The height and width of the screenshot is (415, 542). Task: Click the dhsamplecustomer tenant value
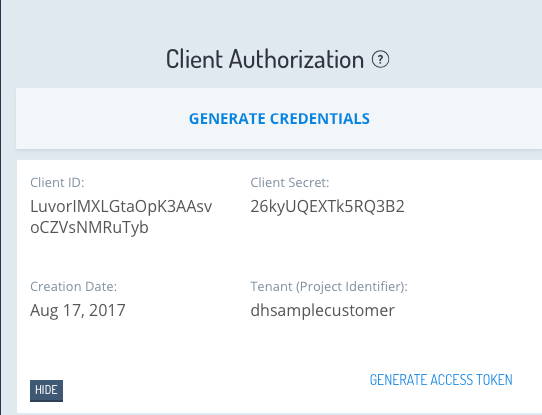pos(322,310)
